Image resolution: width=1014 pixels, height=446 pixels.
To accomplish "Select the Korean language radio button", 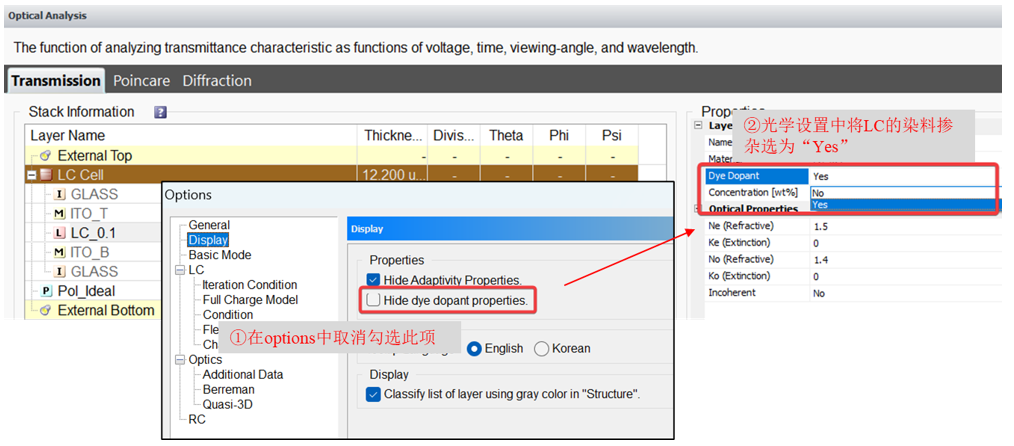I will pos(542,349).
